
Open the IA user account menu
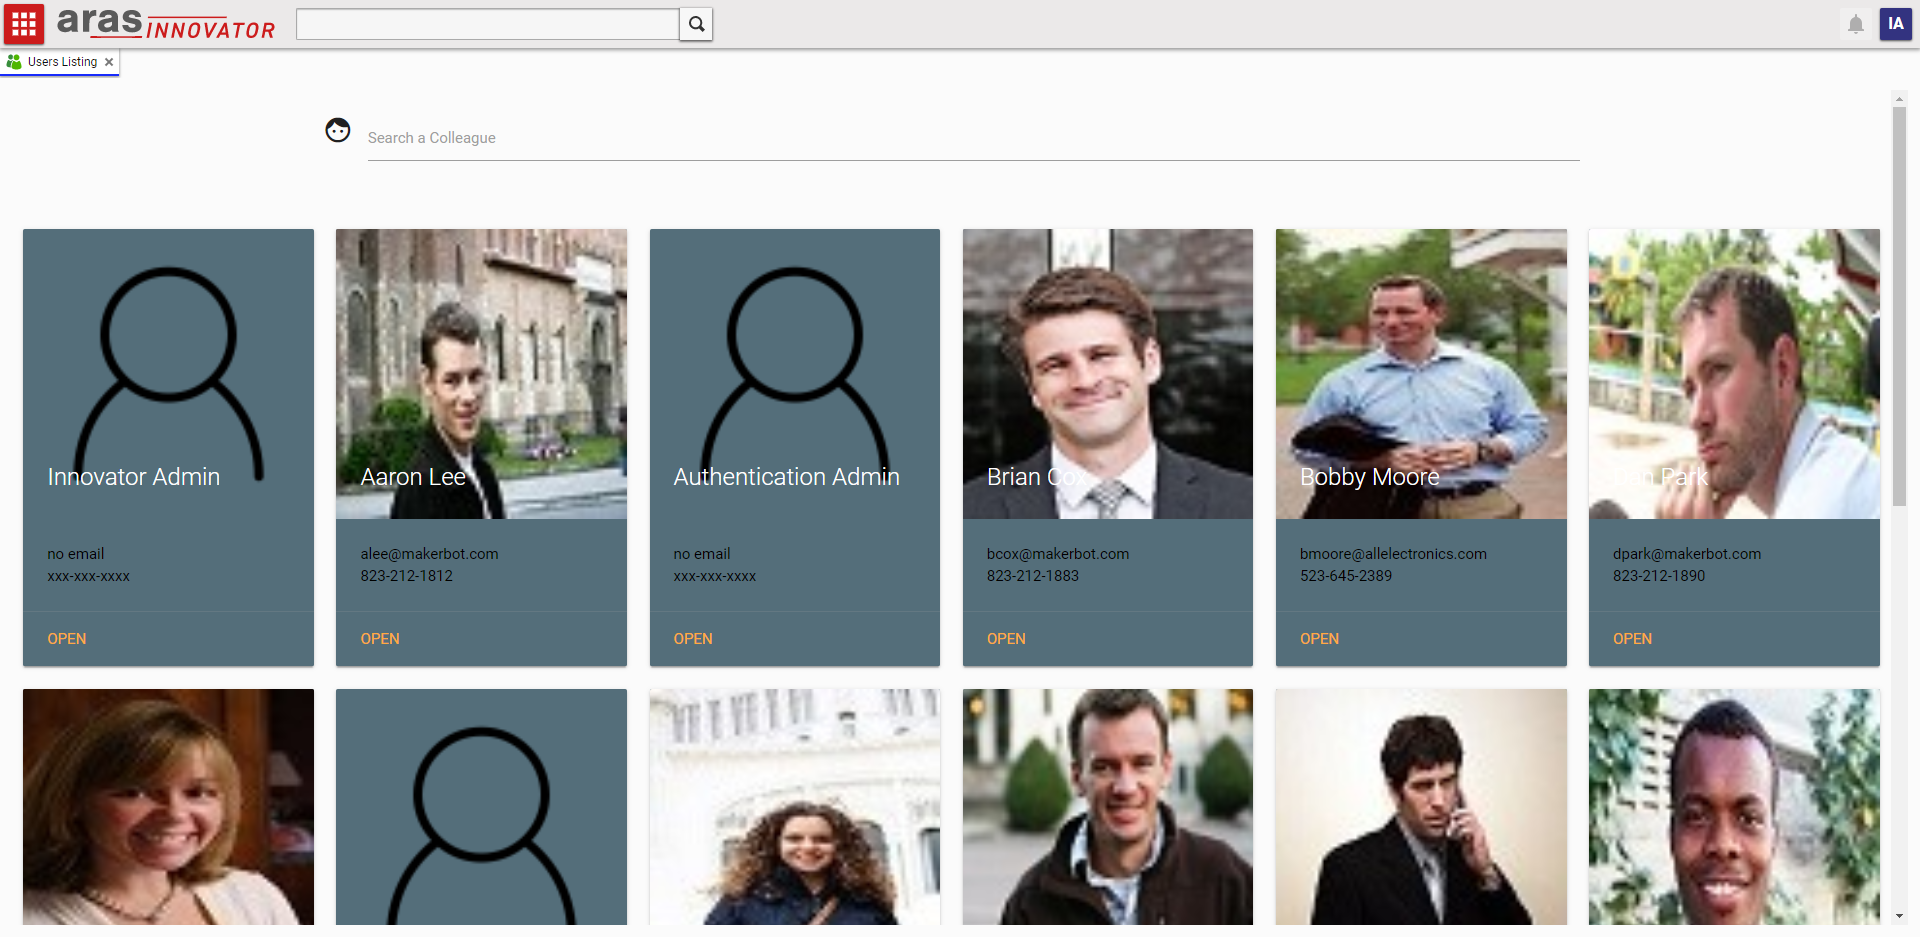click(1896, 24)
